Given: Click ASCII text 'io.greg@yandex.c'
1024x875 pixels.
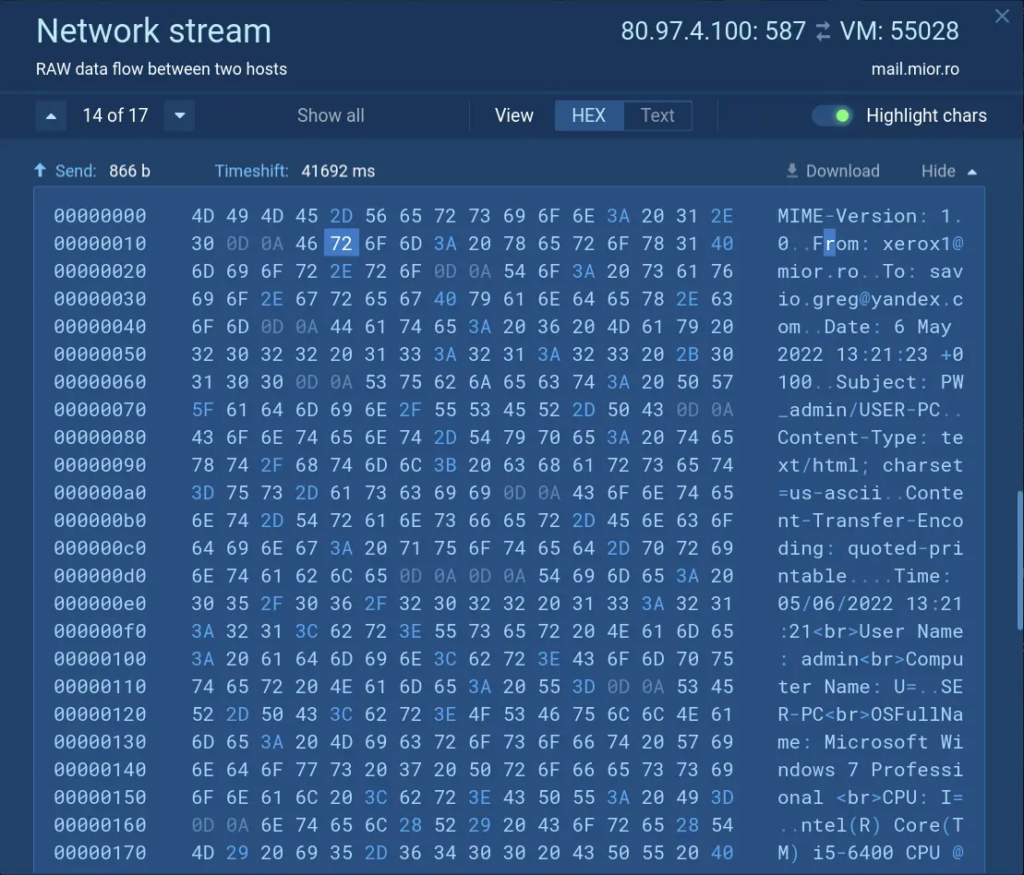Looking at the screenshot, I should 870,299.
